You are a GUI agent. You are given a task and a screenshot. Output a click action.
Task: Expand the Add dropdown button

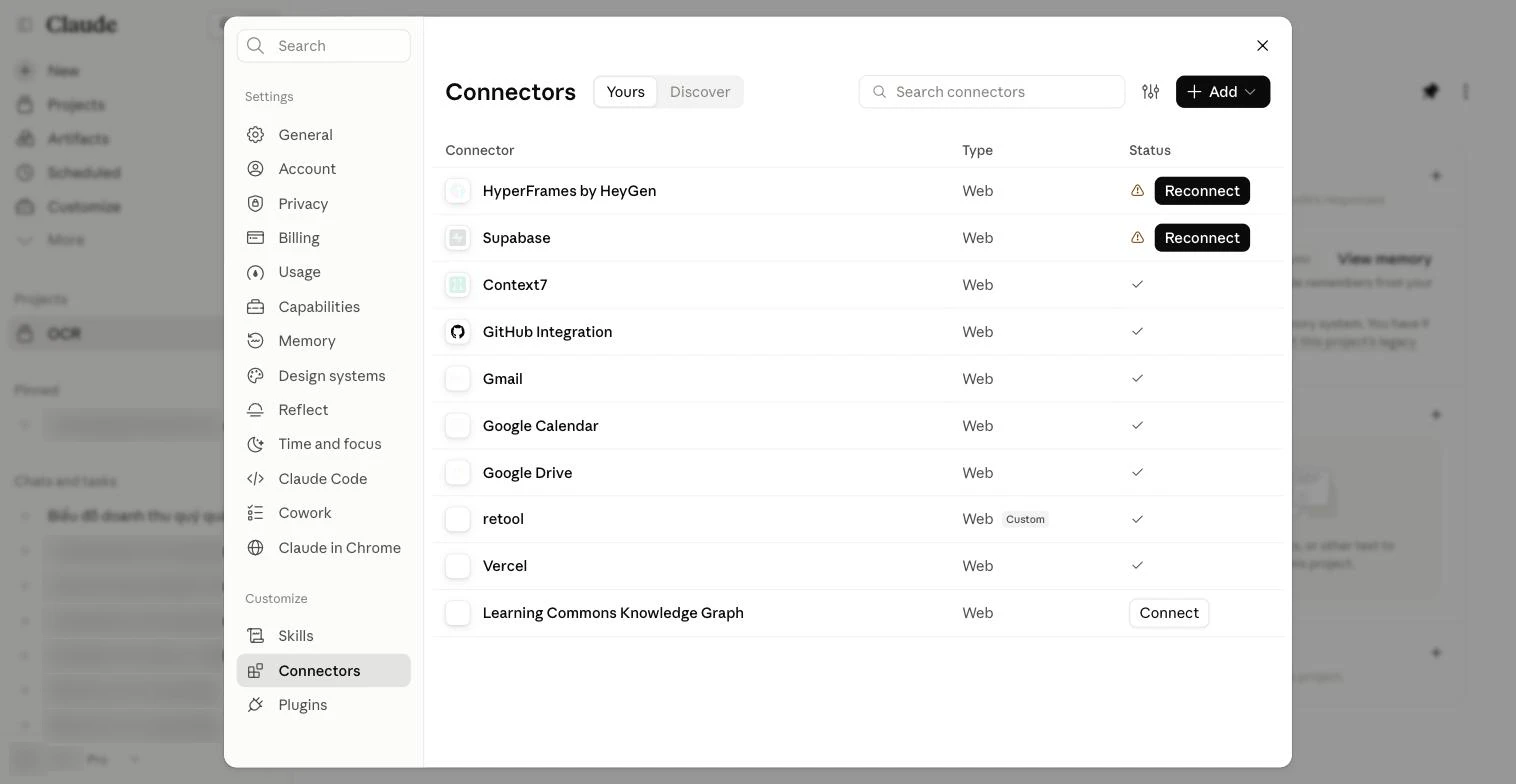pos(1223,92)
